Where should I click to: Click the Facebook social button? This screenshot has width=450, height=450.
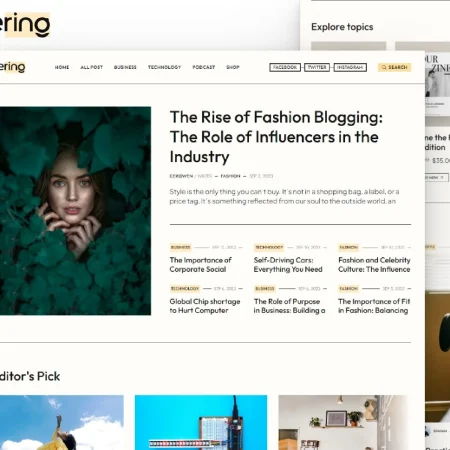pyautogui.click(x=285, y=67)
